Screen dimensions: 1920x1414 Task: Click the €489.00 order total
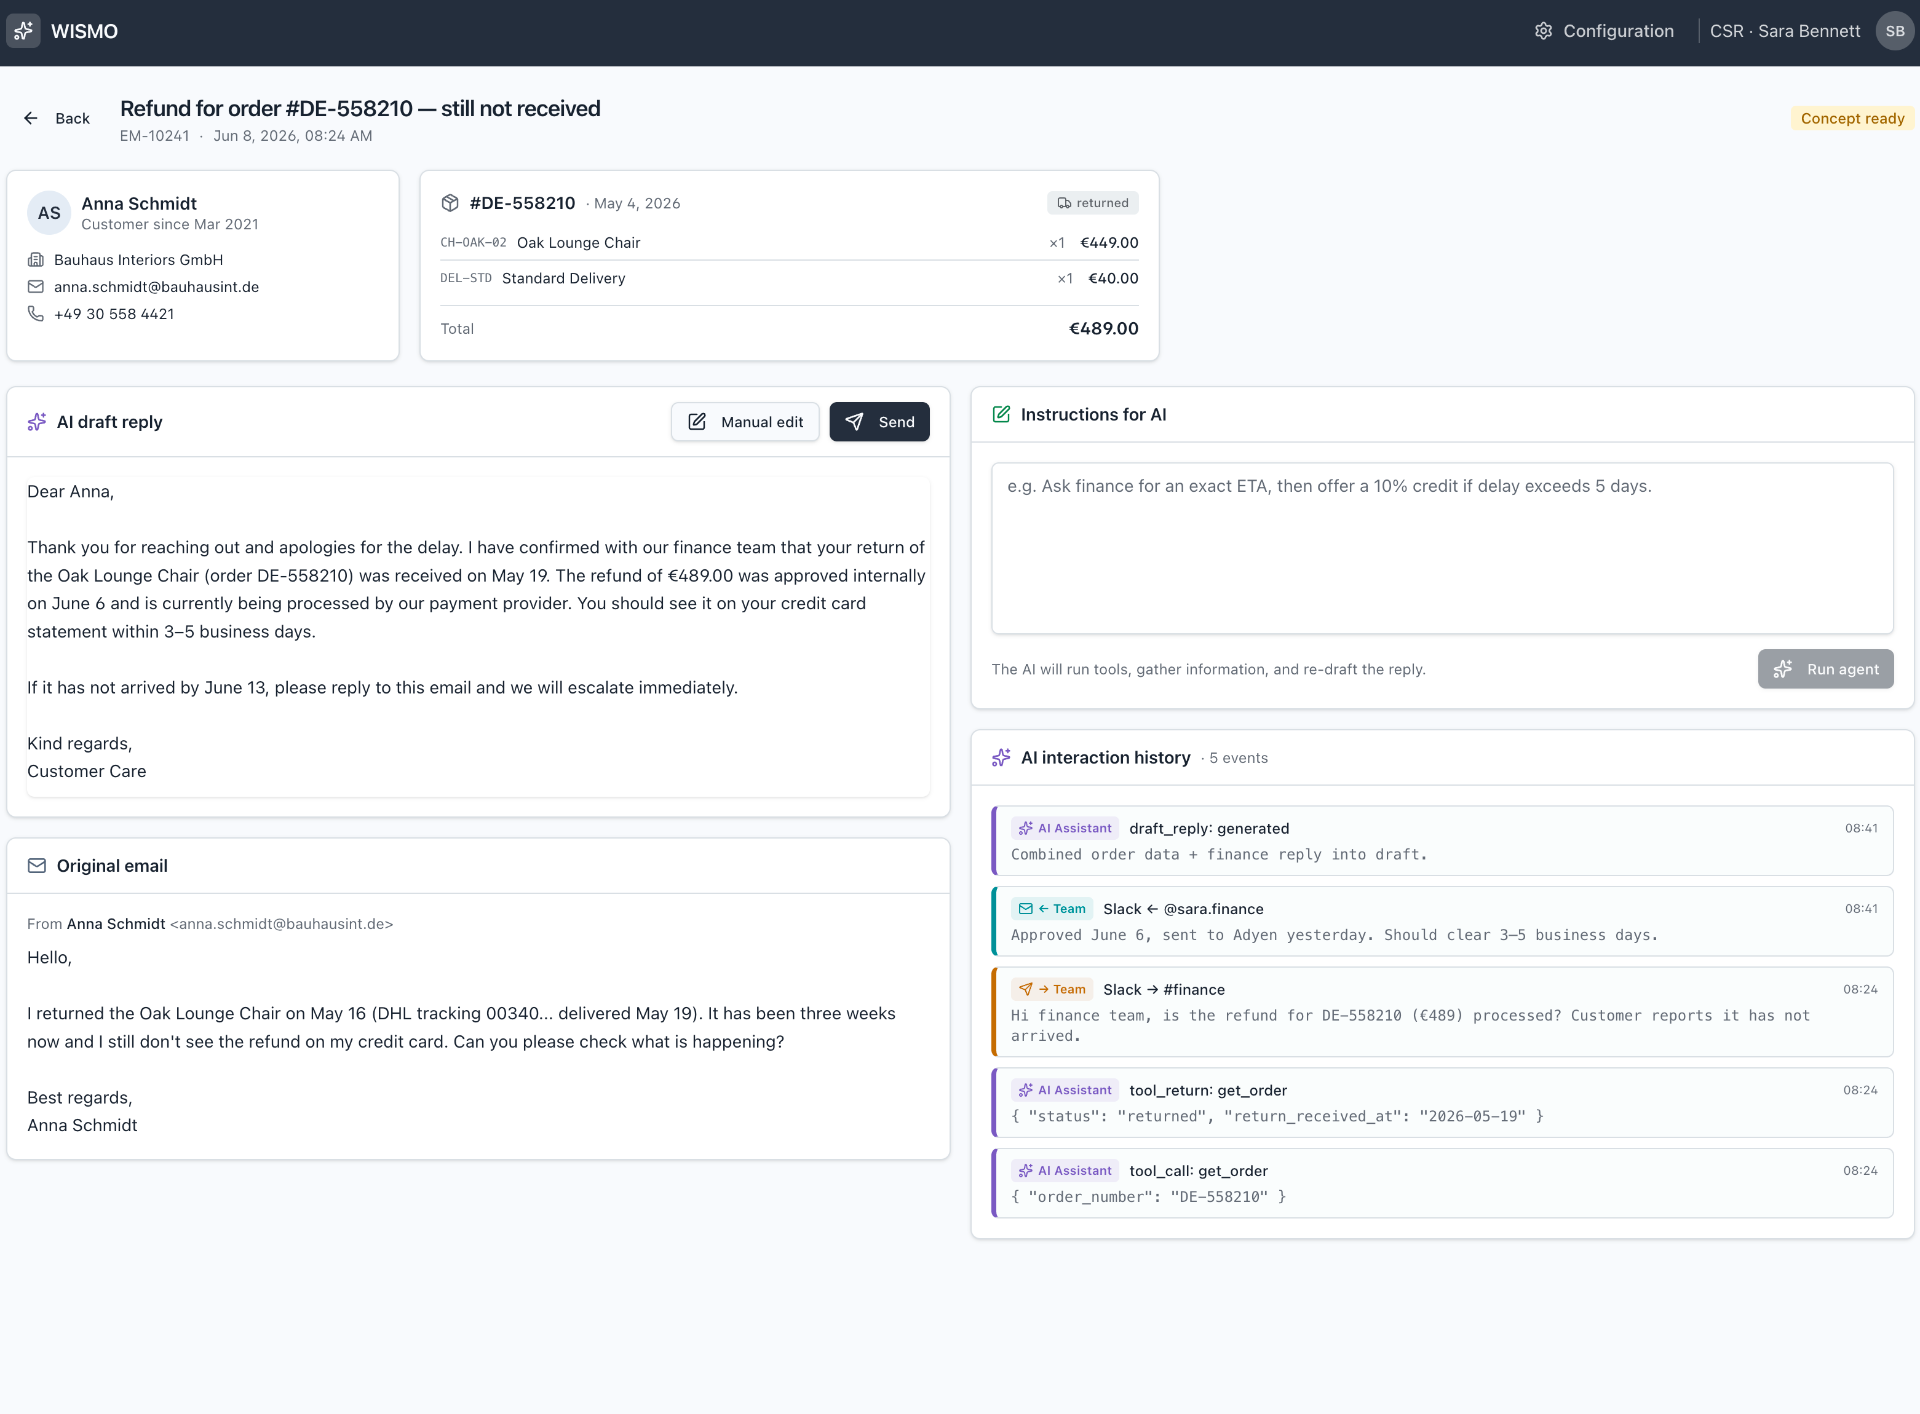[x=1104, y=329]
